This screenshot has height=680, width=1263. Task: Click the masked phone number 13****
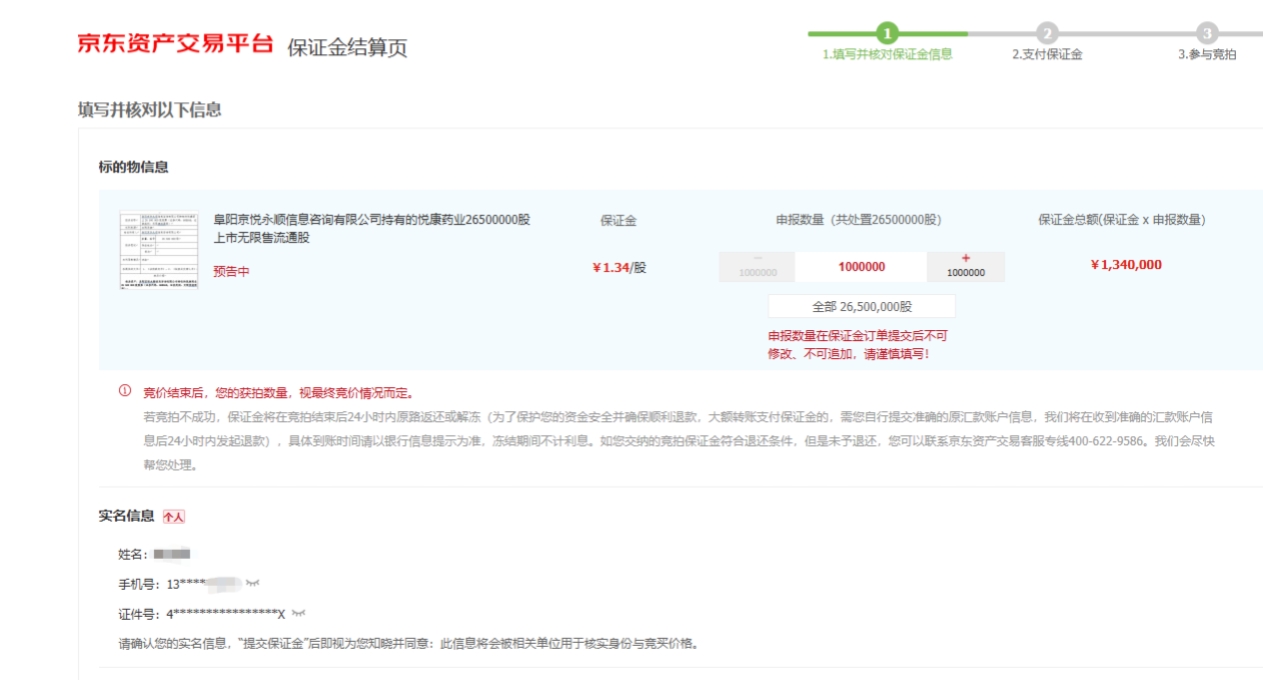tap(205, 584)
